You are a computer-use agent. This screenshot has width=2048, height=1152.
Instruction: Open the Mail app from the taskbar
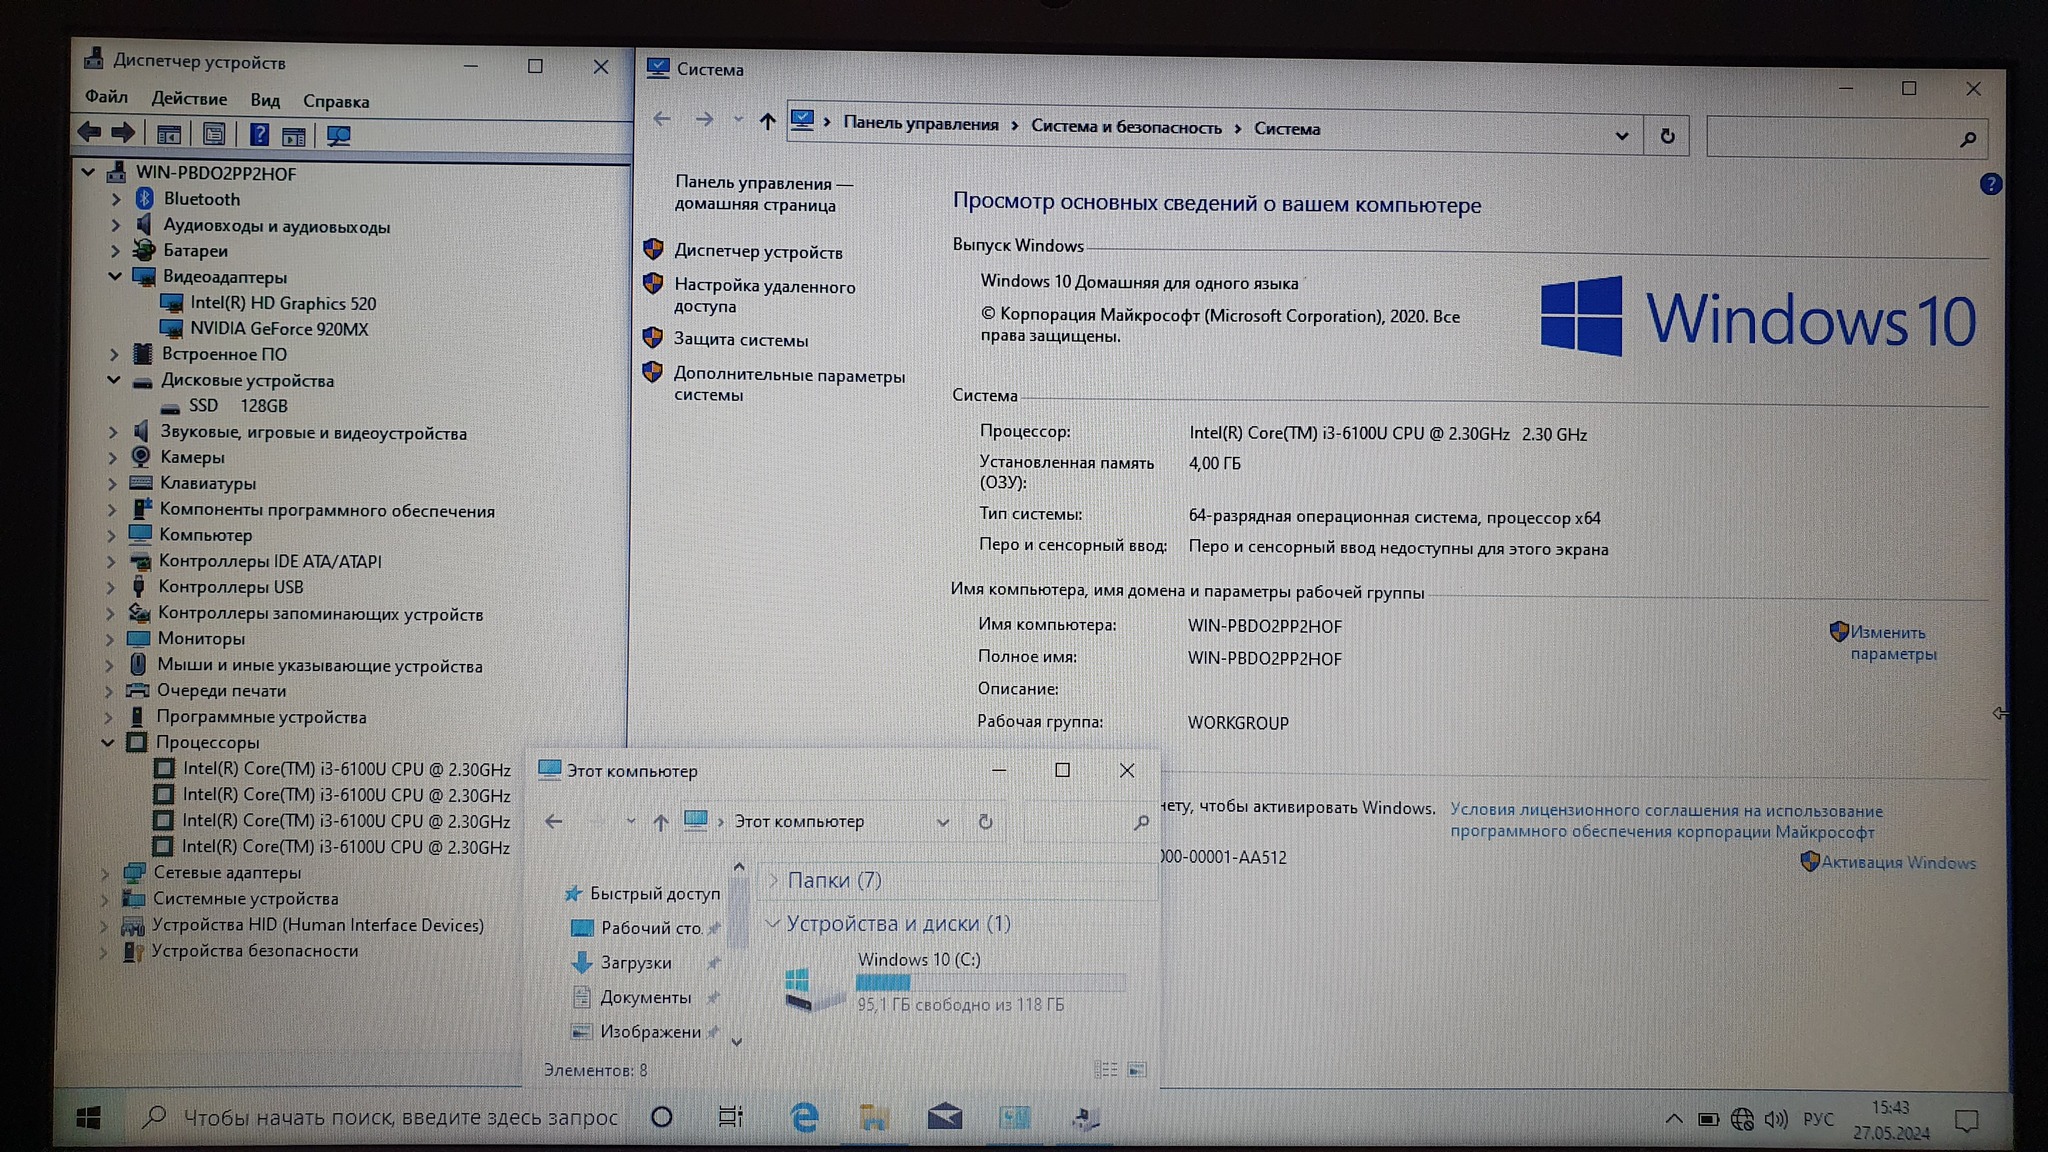pos(944,1117)
